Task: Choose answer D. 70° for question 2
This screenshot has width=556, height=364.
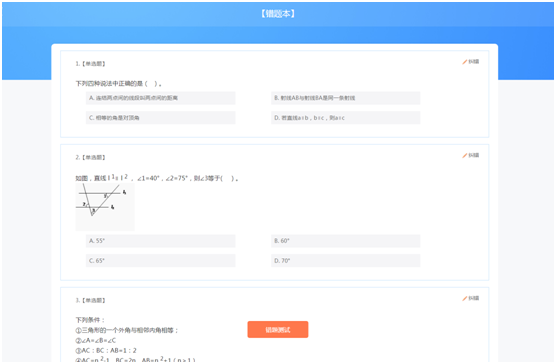Action: 345,261
